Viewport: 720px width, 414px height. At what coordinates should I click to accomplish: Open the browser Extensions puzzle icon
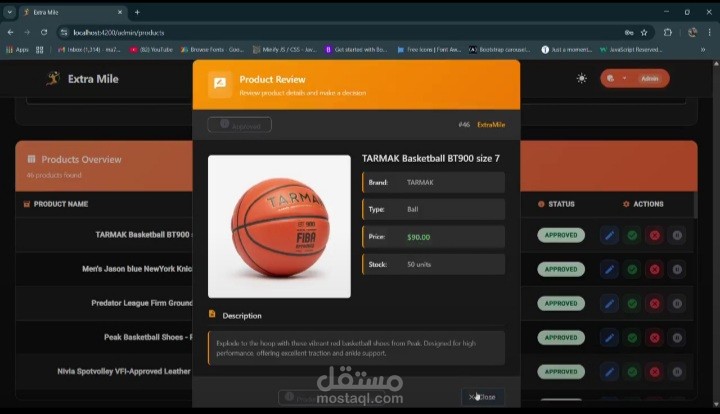668,33
